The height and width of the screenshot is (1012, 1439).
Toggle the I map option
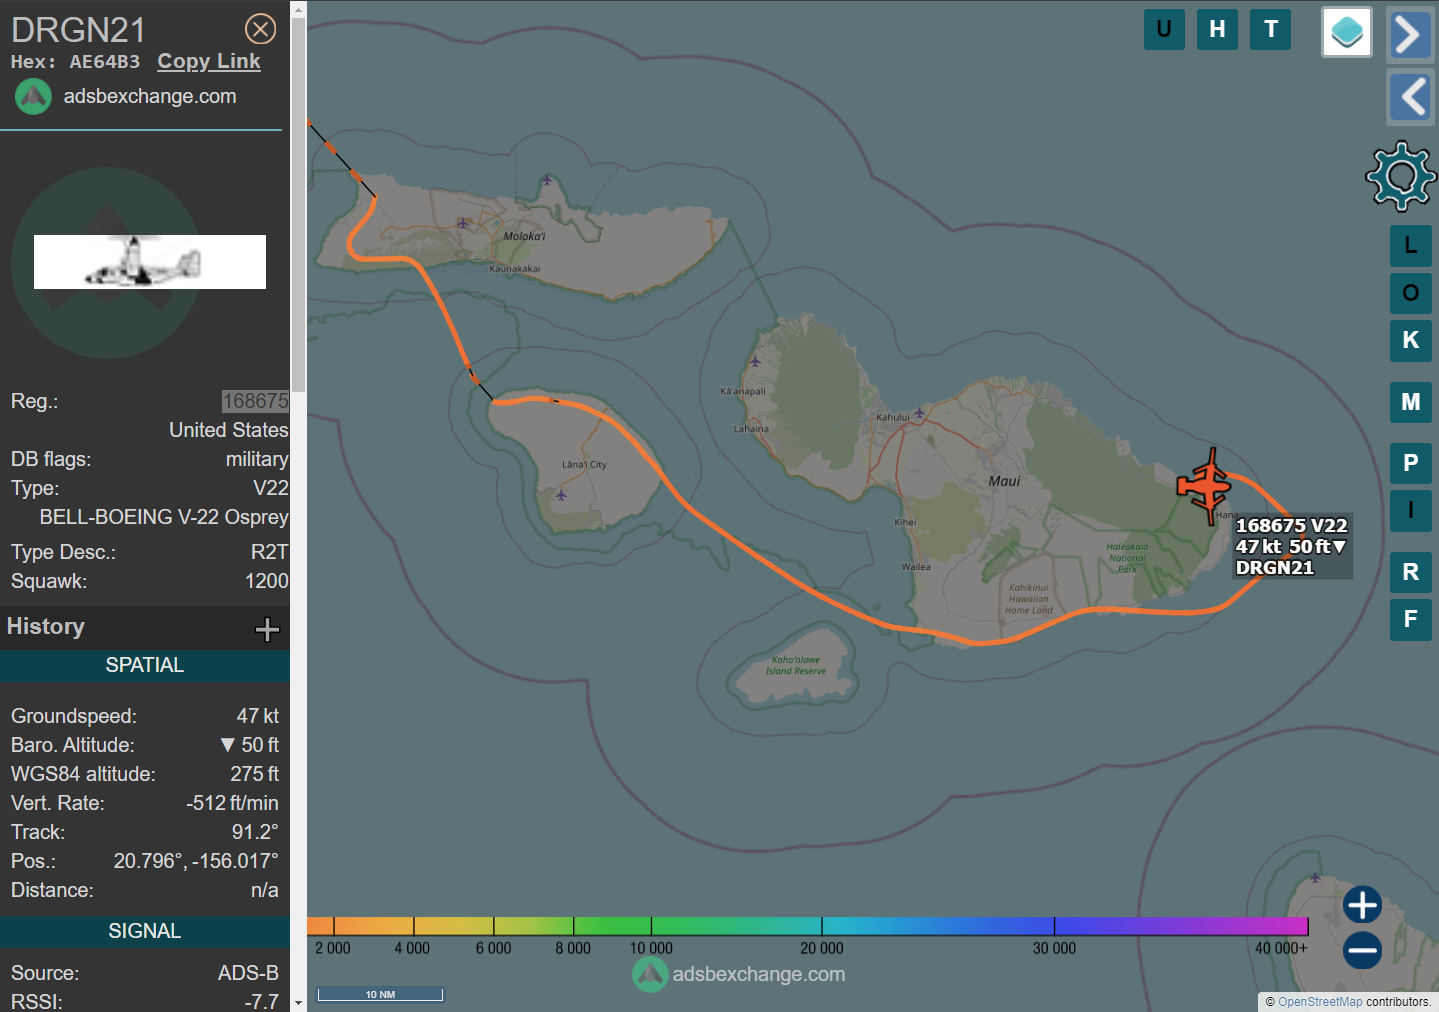coord(1411,510)
